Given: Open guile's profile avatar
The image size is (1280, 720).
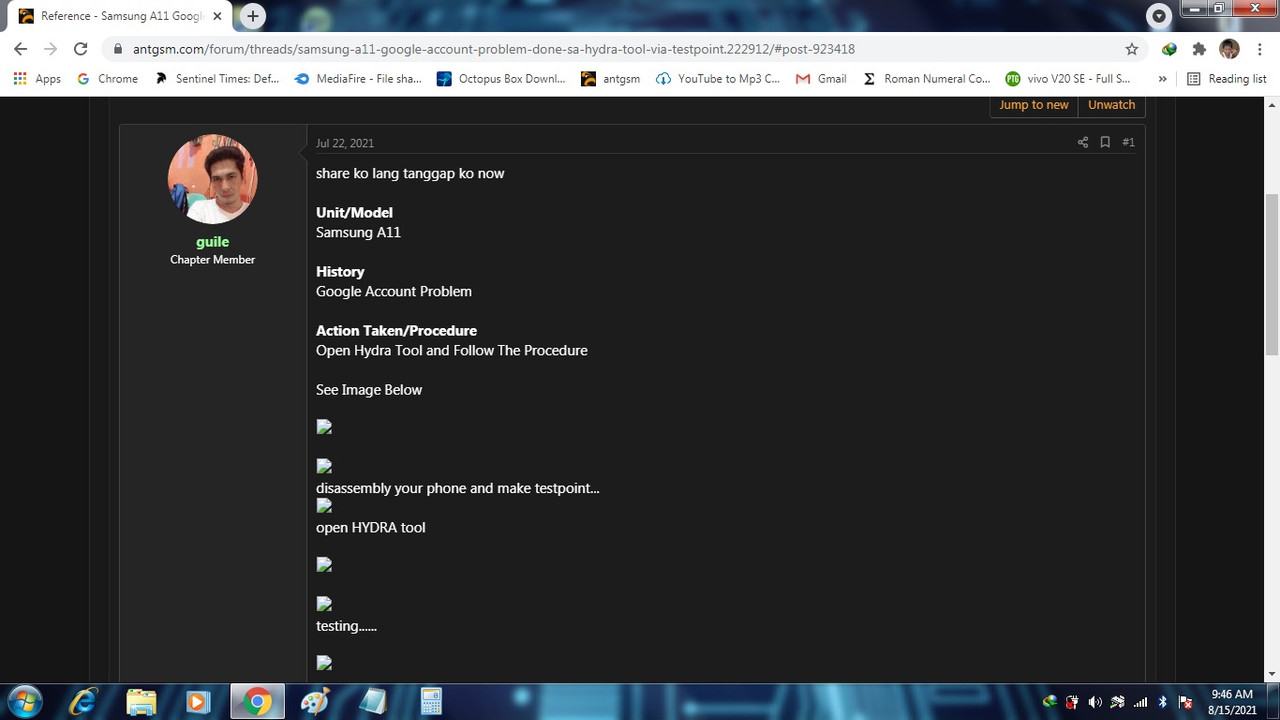Looking at the screenshot, I should point(212,179).
